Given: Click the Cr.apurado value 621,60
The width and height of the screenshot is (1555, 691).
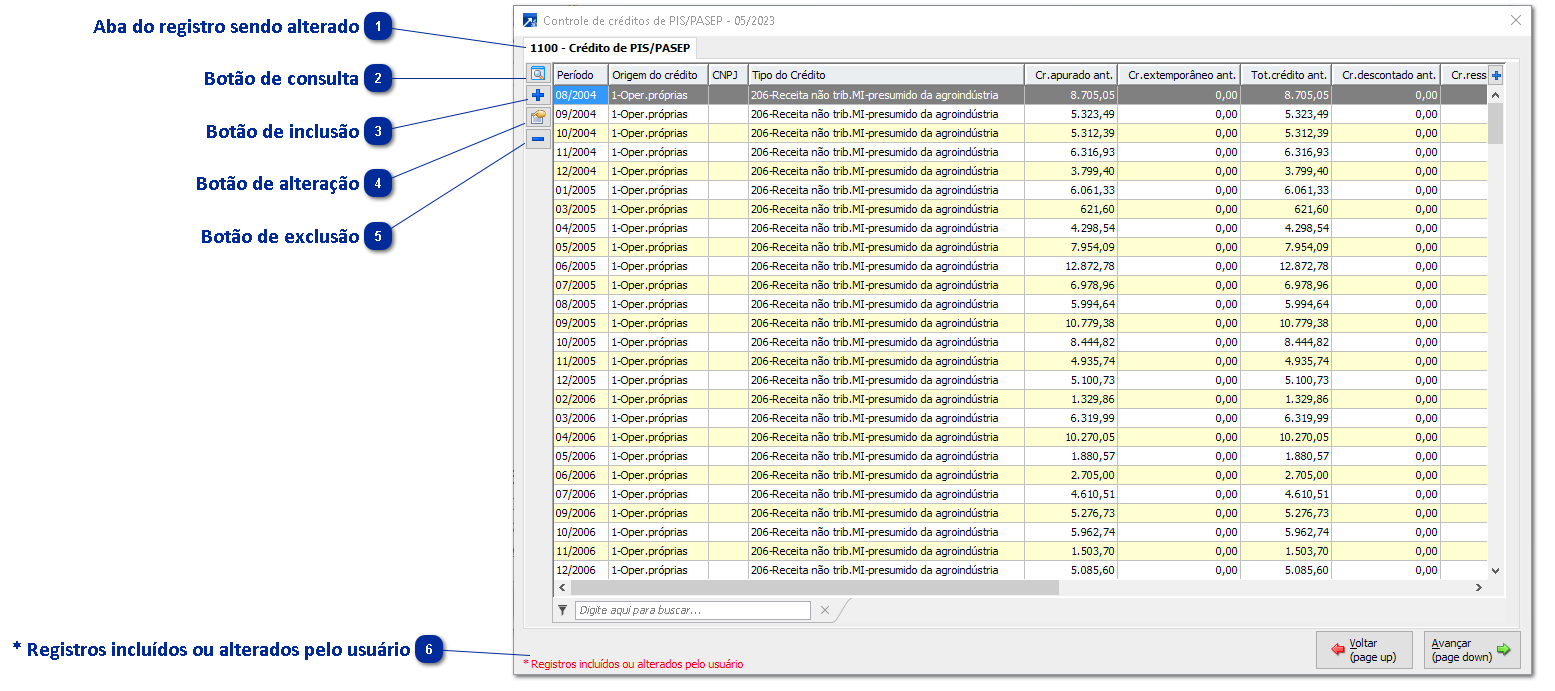Looking at the screenshot, I should click(1097, 209).
